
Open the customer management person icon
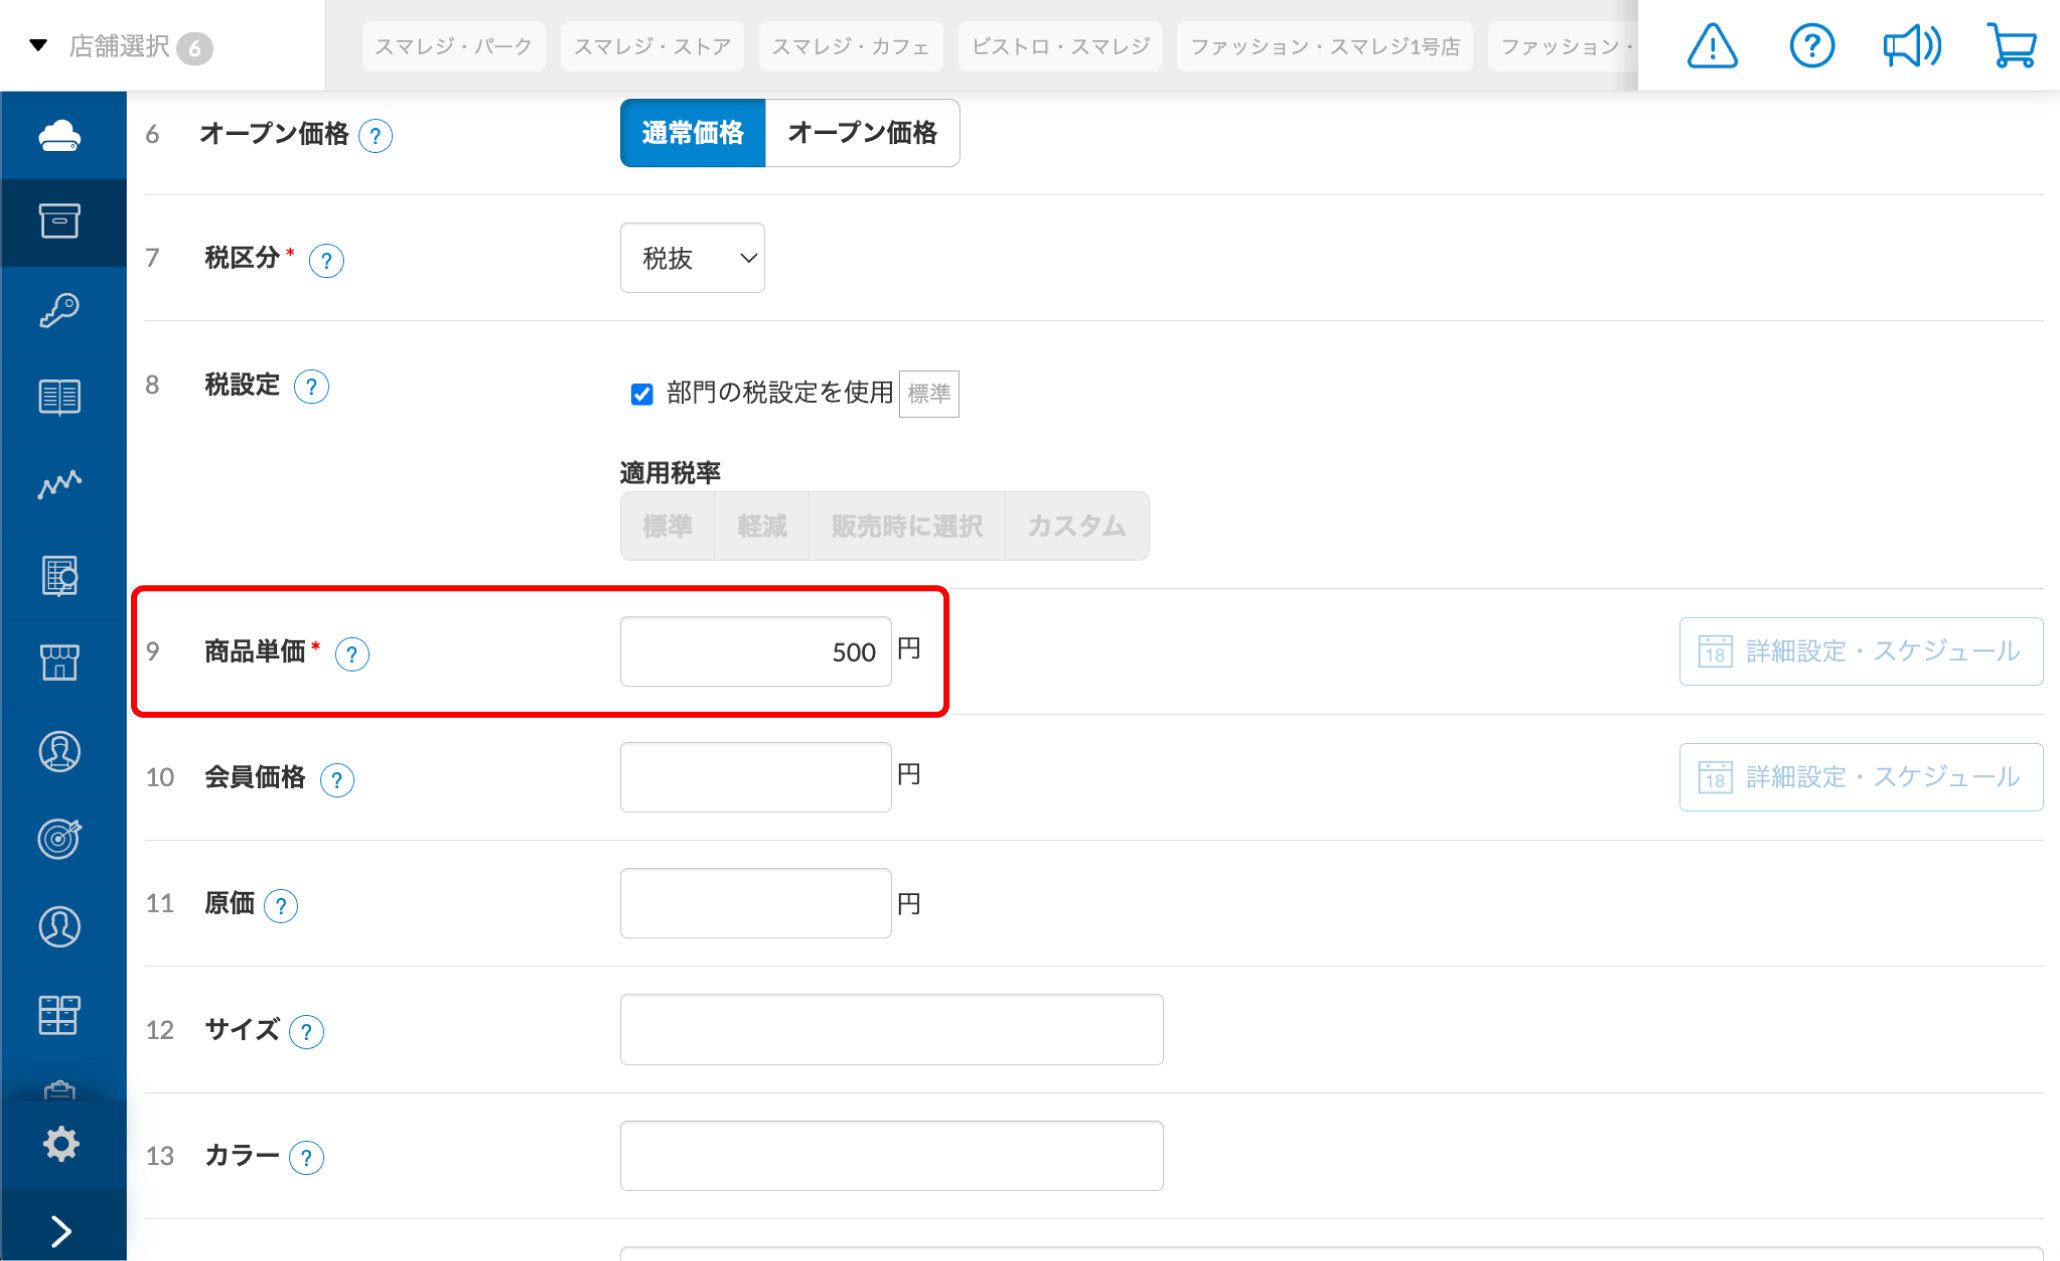62,752
